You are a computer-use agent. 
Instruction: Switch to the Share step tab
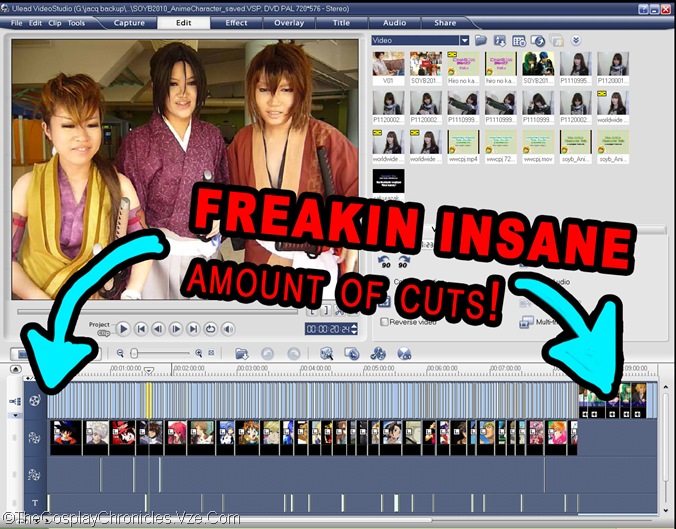point(445,22)
